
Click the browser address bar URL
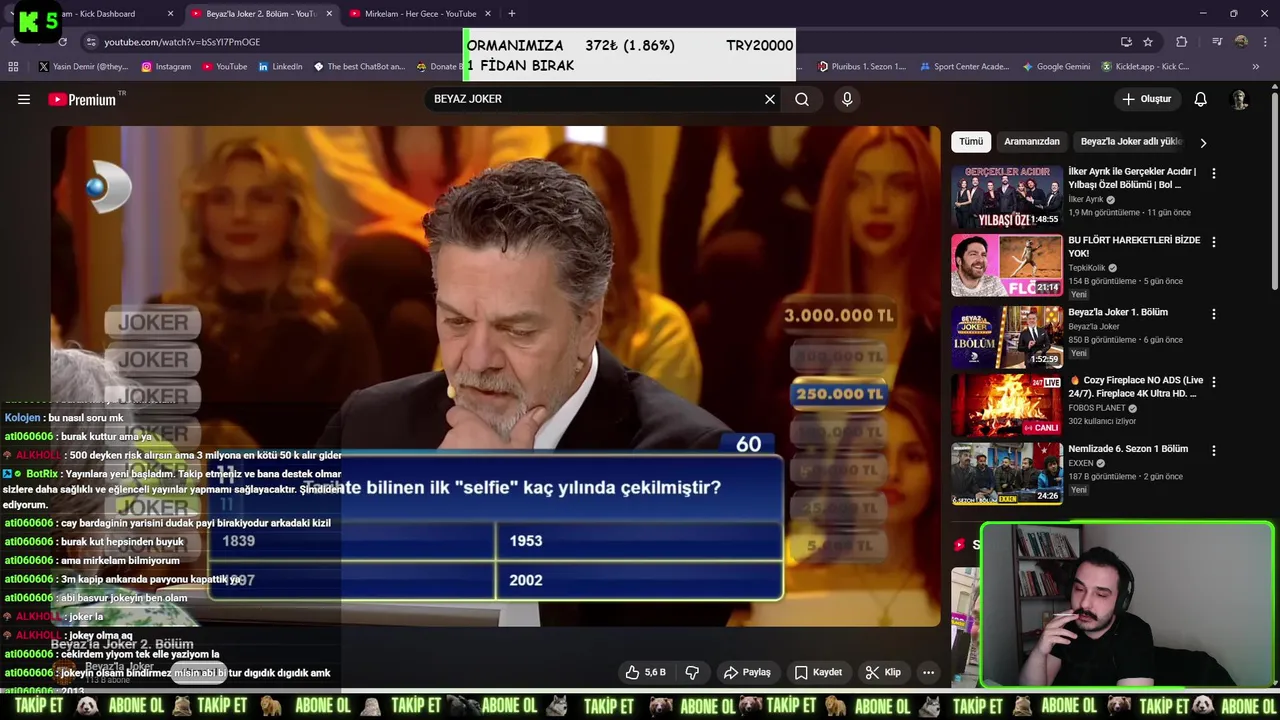(182, 42)
